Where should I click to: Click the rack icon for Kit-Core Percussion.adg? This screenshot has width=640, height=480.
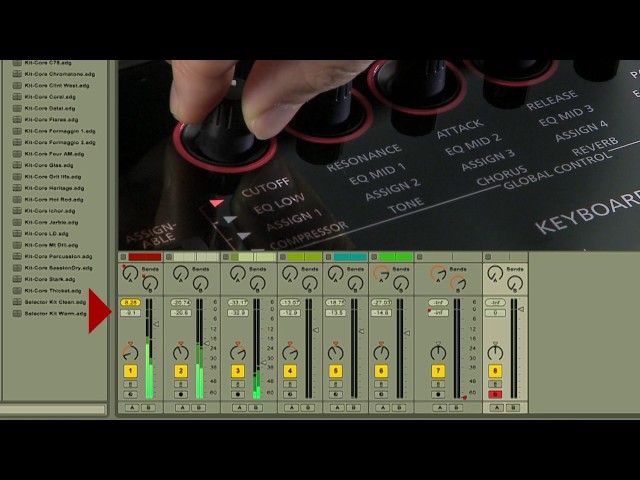[17, 256]
